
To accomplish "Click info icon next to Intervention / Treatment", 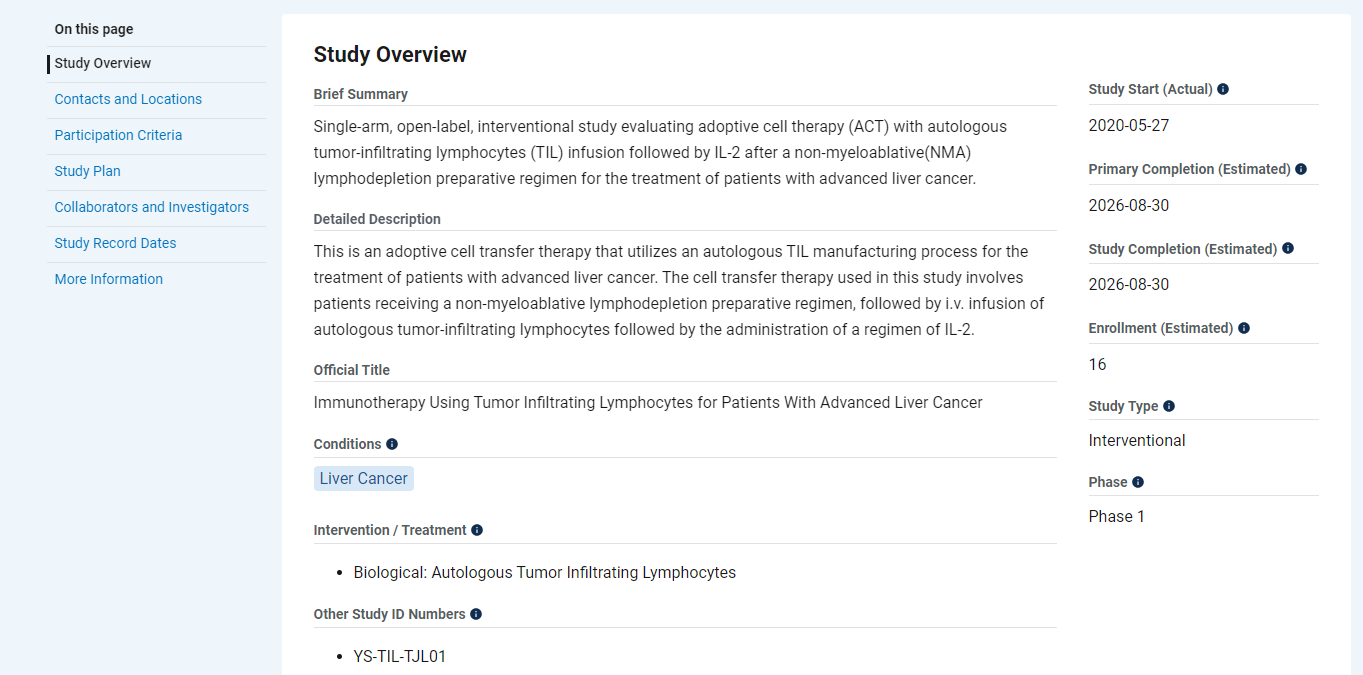I will pos(477,530).
